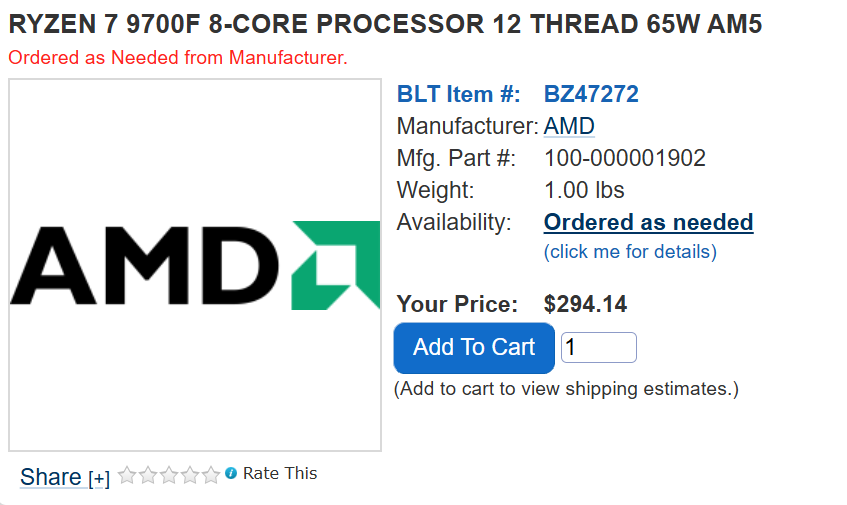This screenshot has width=847, height=505.
Task: Click the Rate This label
Action: click(x=280, y=473)
